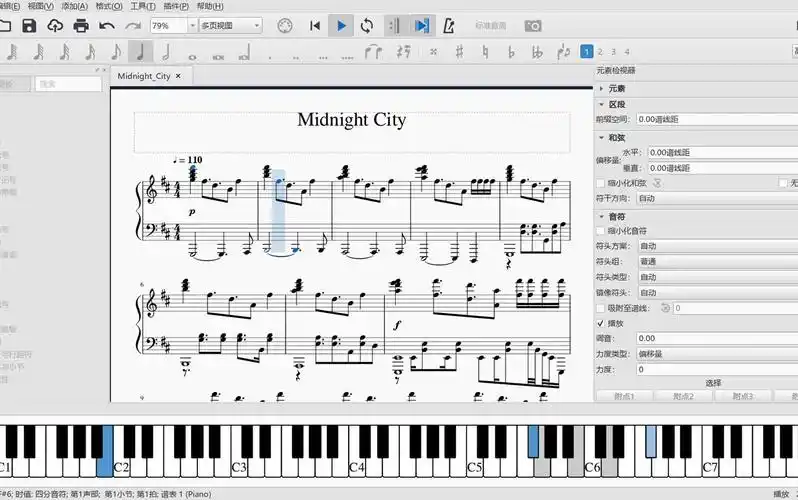Screen dimensions: 798x500
Task: Open the 帮助(H) menu
Action: click(210, 6)
